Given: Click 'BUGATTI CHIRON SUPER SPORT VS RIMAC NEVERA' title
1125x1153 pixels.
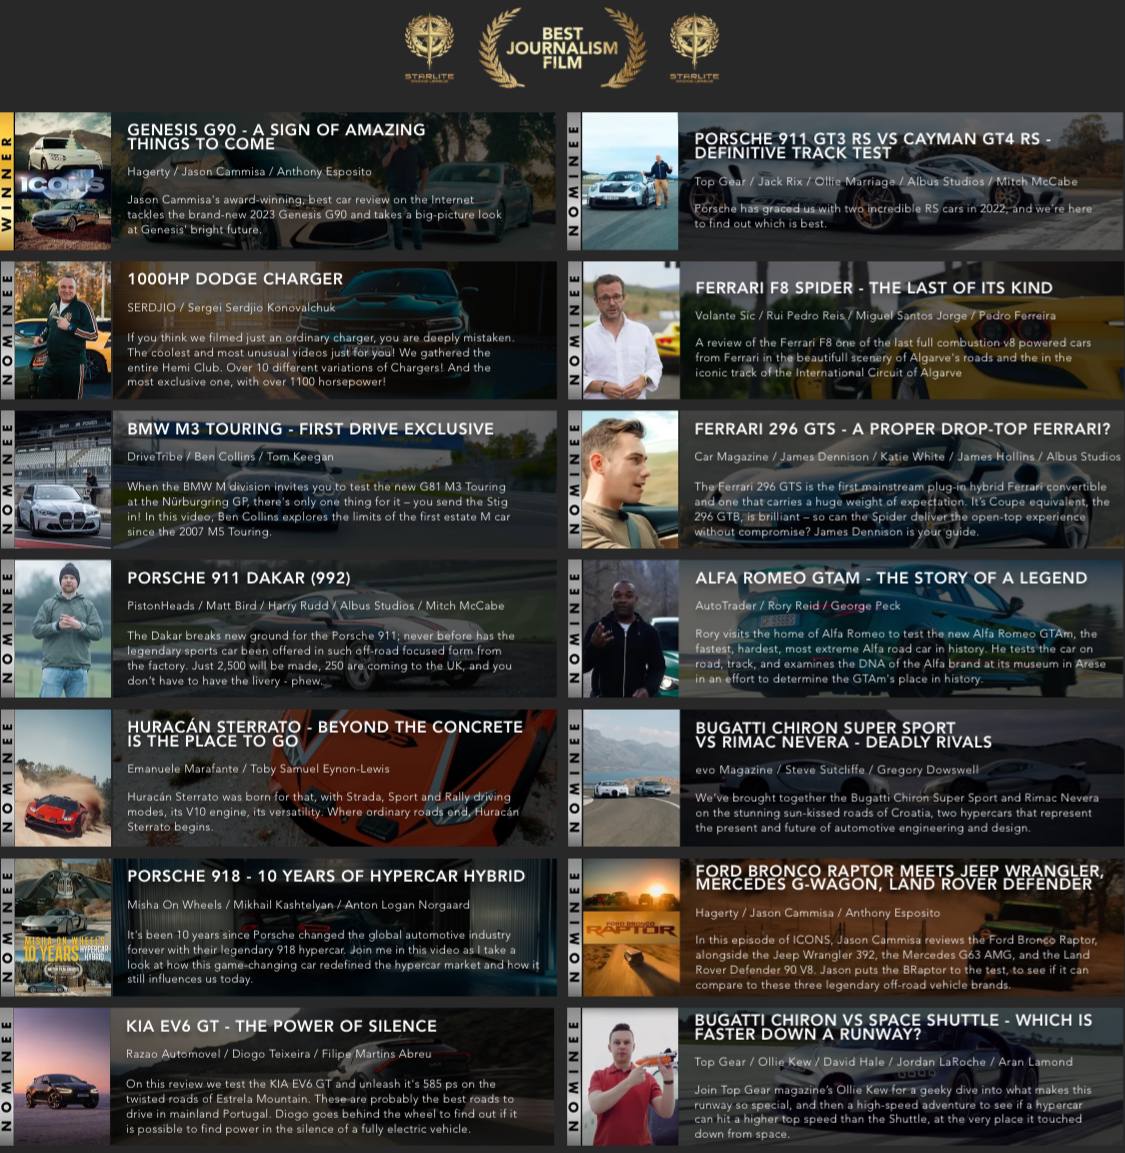Looking at the screenshot, I should [843, 735].
